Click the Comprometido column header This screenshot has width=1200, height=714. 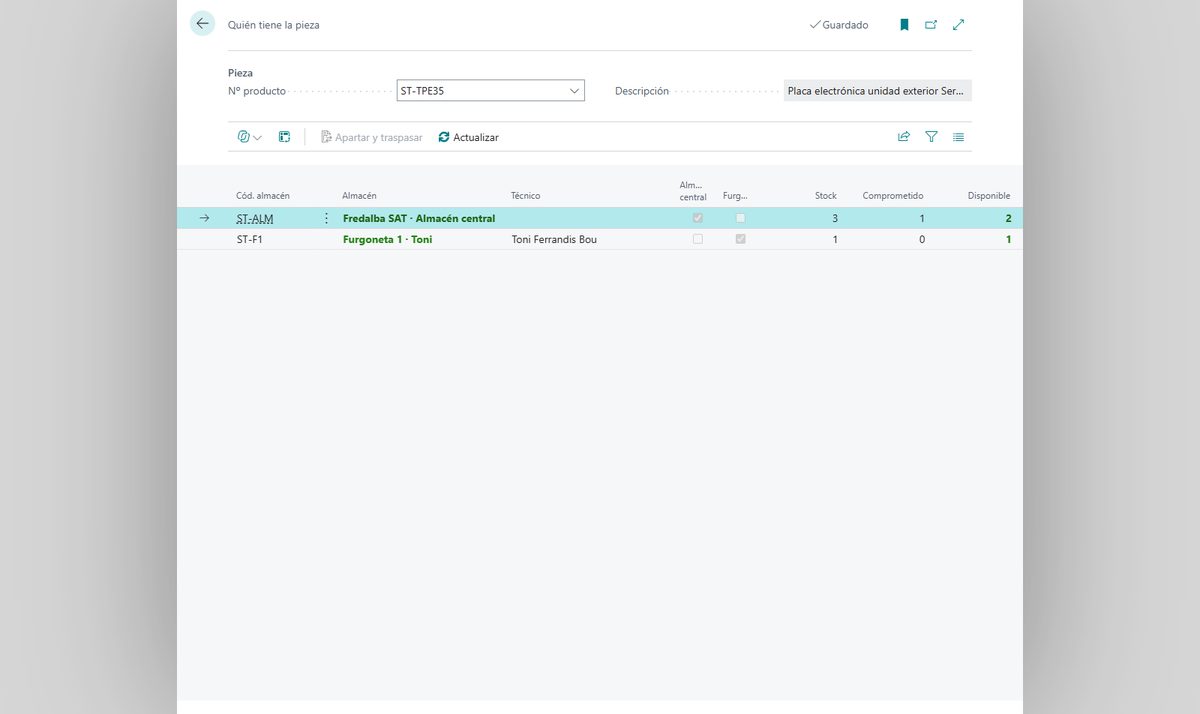[893, 196]
